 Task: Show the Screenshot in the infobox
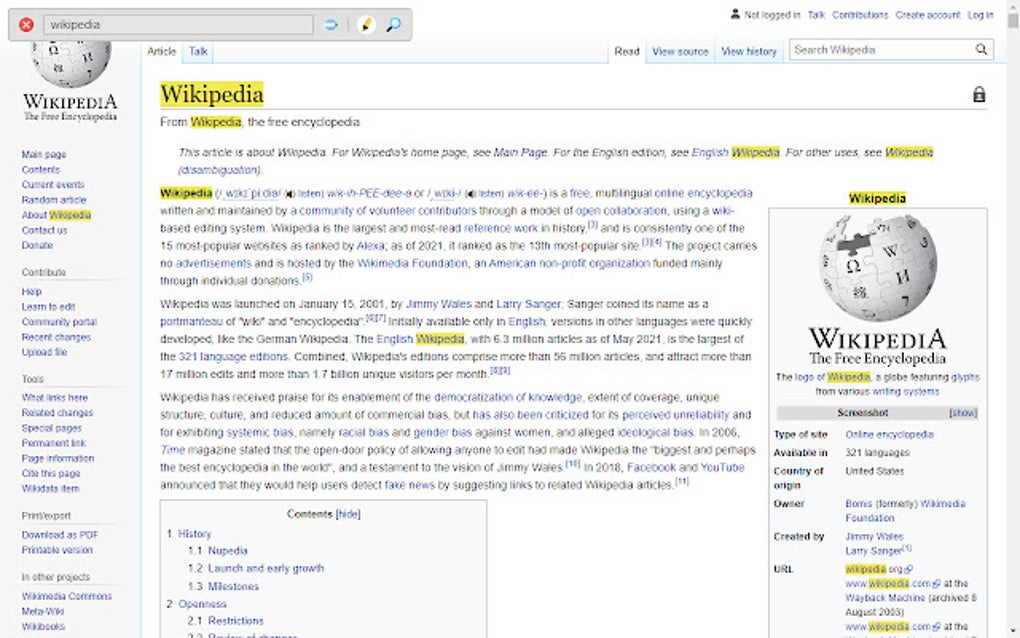point(964,413)
